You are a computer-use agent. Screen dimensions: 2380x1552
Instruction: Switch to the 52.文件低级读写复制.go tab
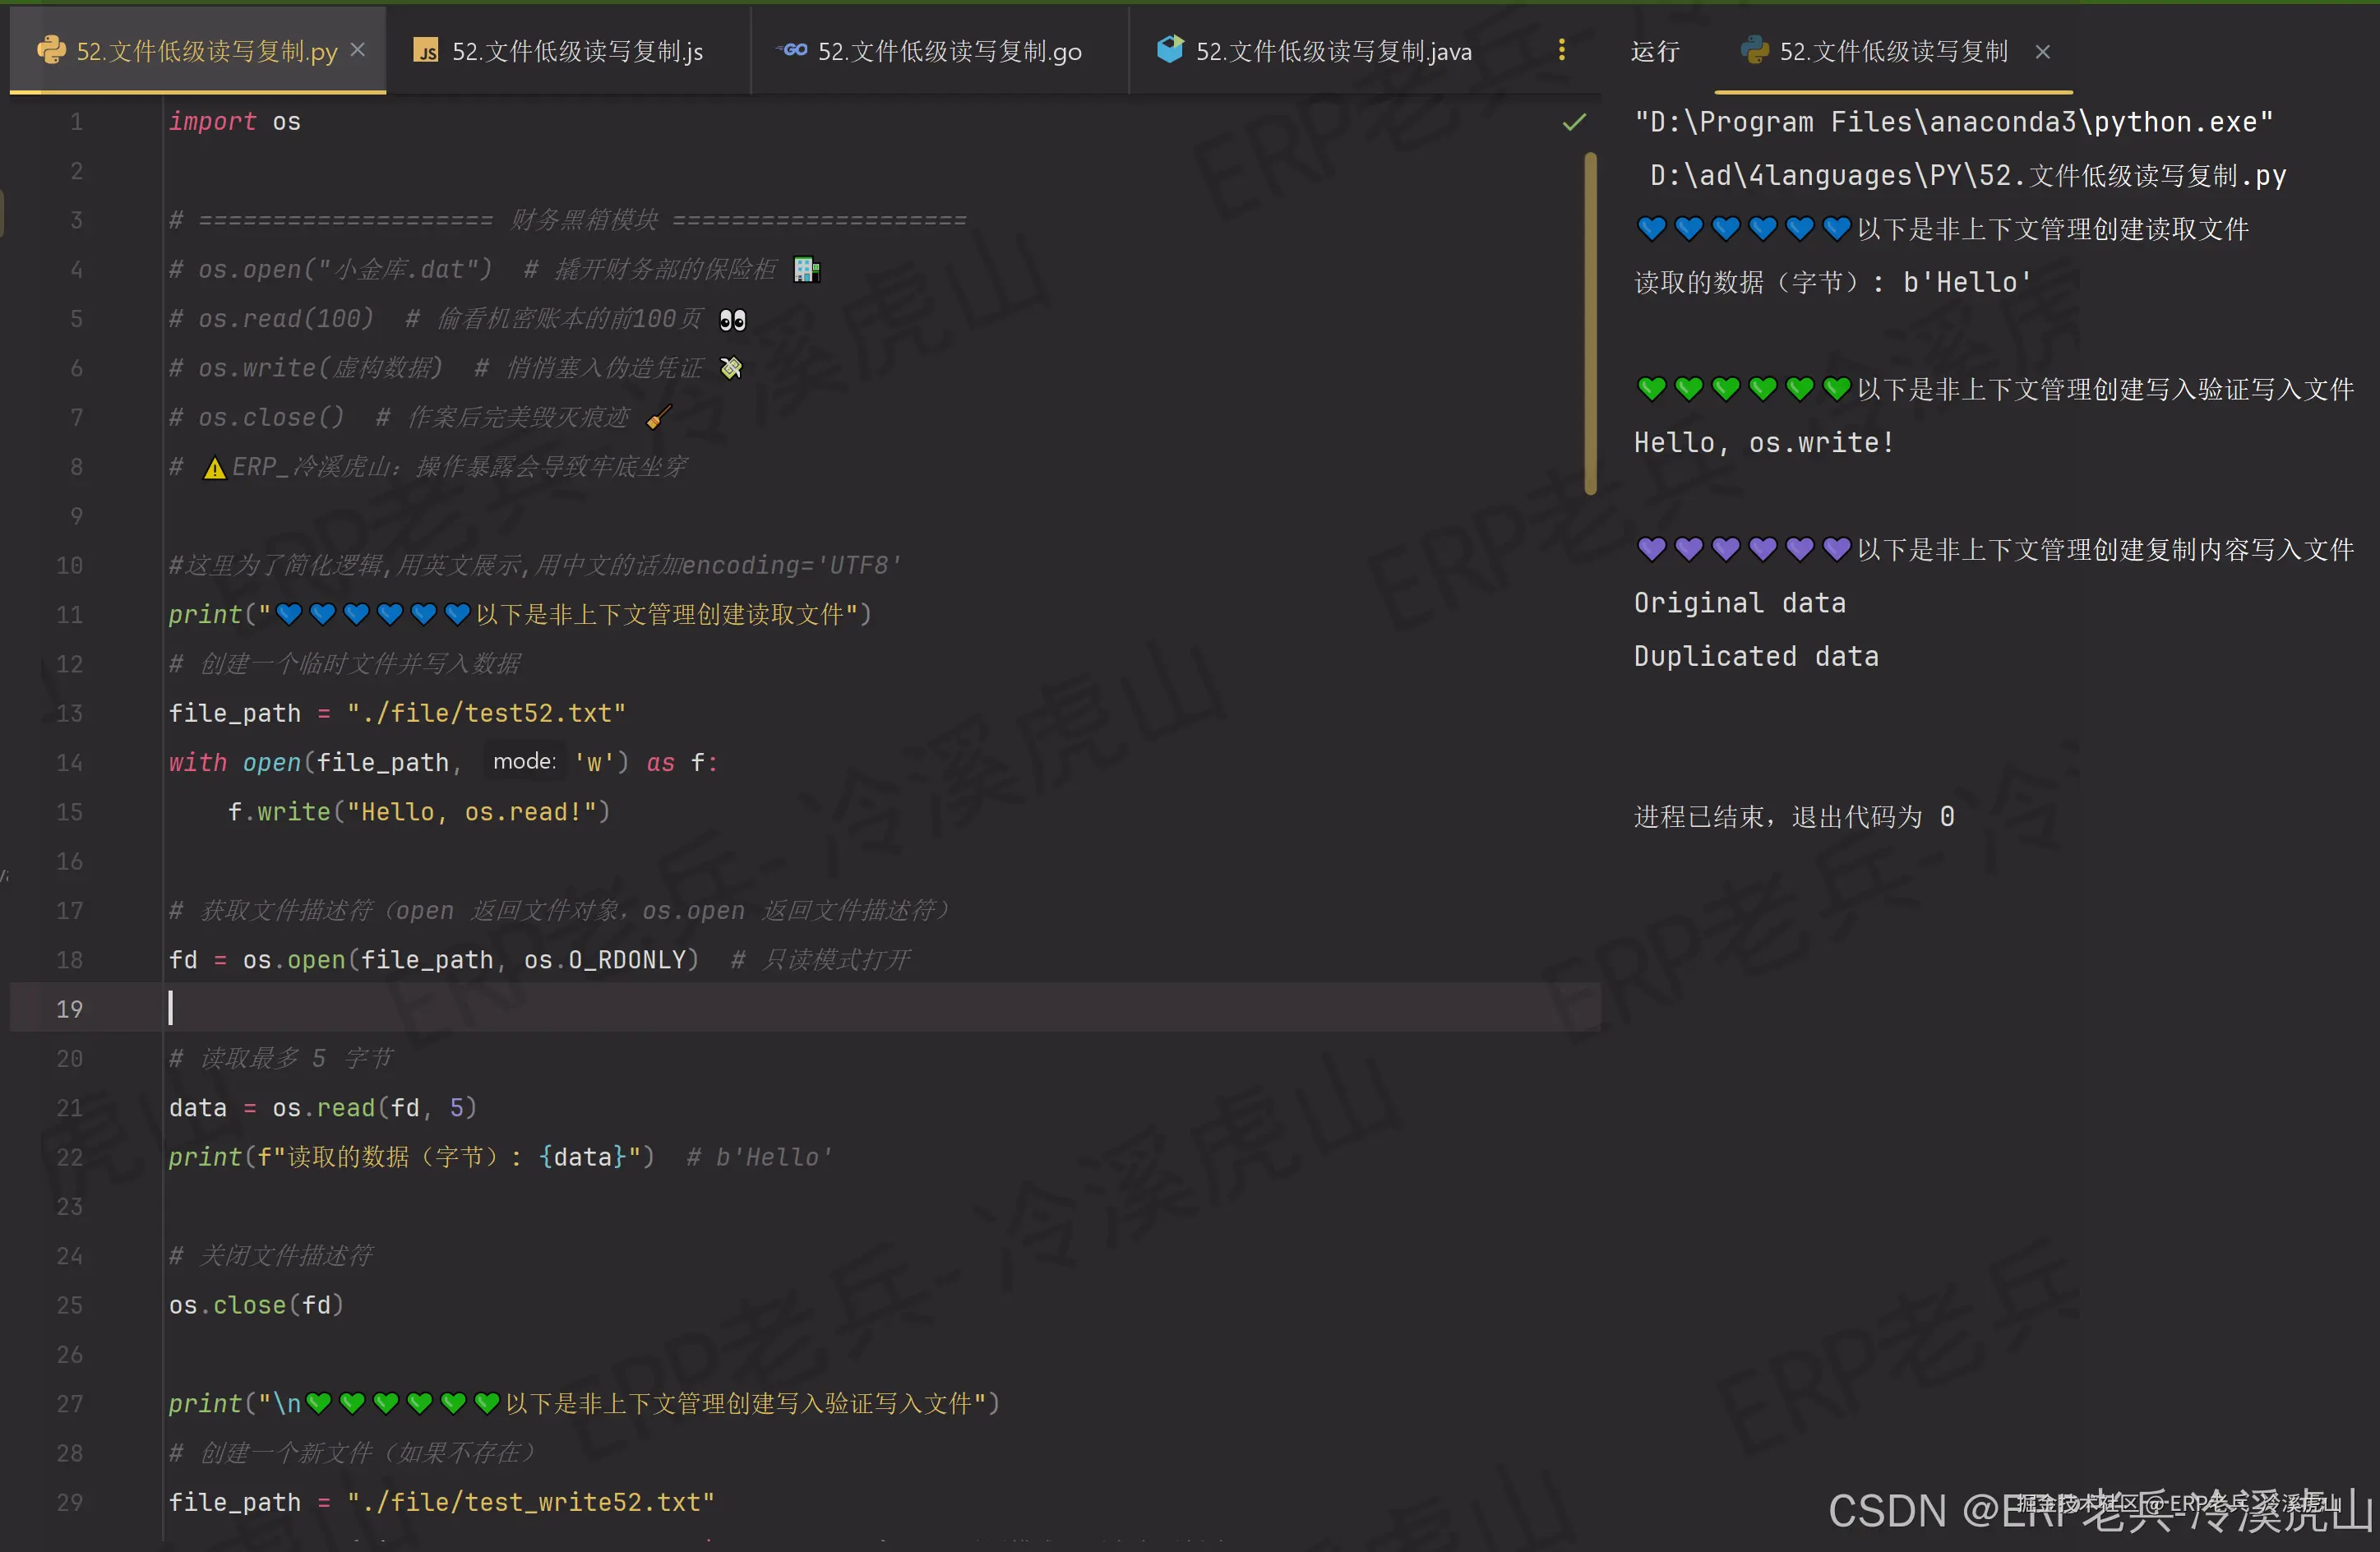coord(949,51)
